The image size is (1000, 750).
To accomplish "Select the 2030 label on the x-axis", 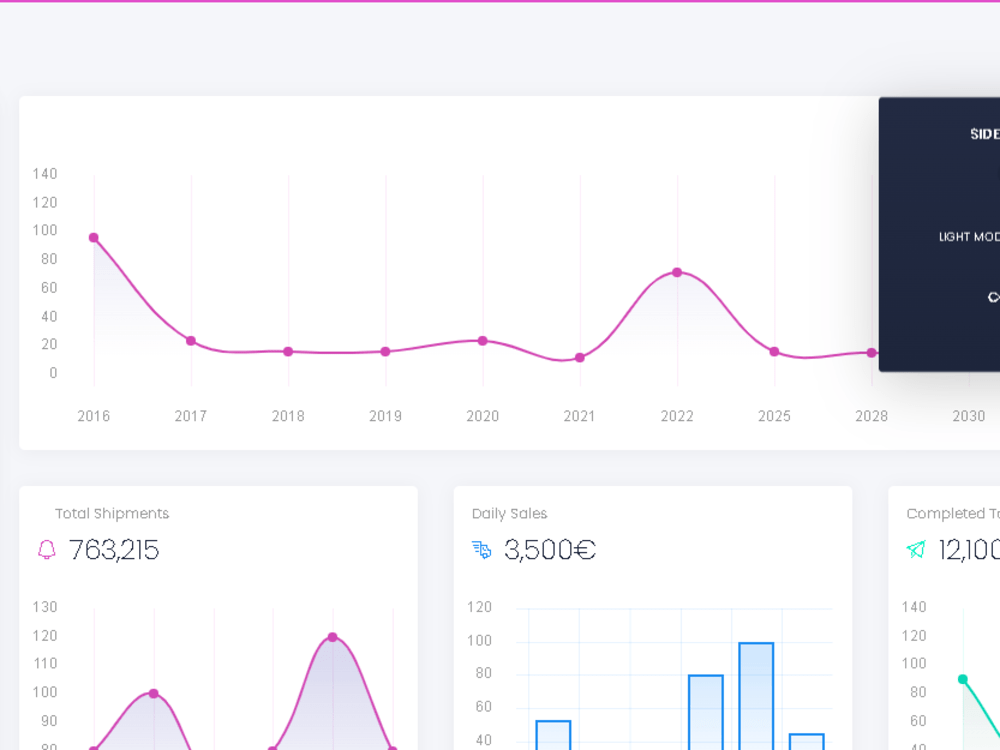I will pos(968,416).
